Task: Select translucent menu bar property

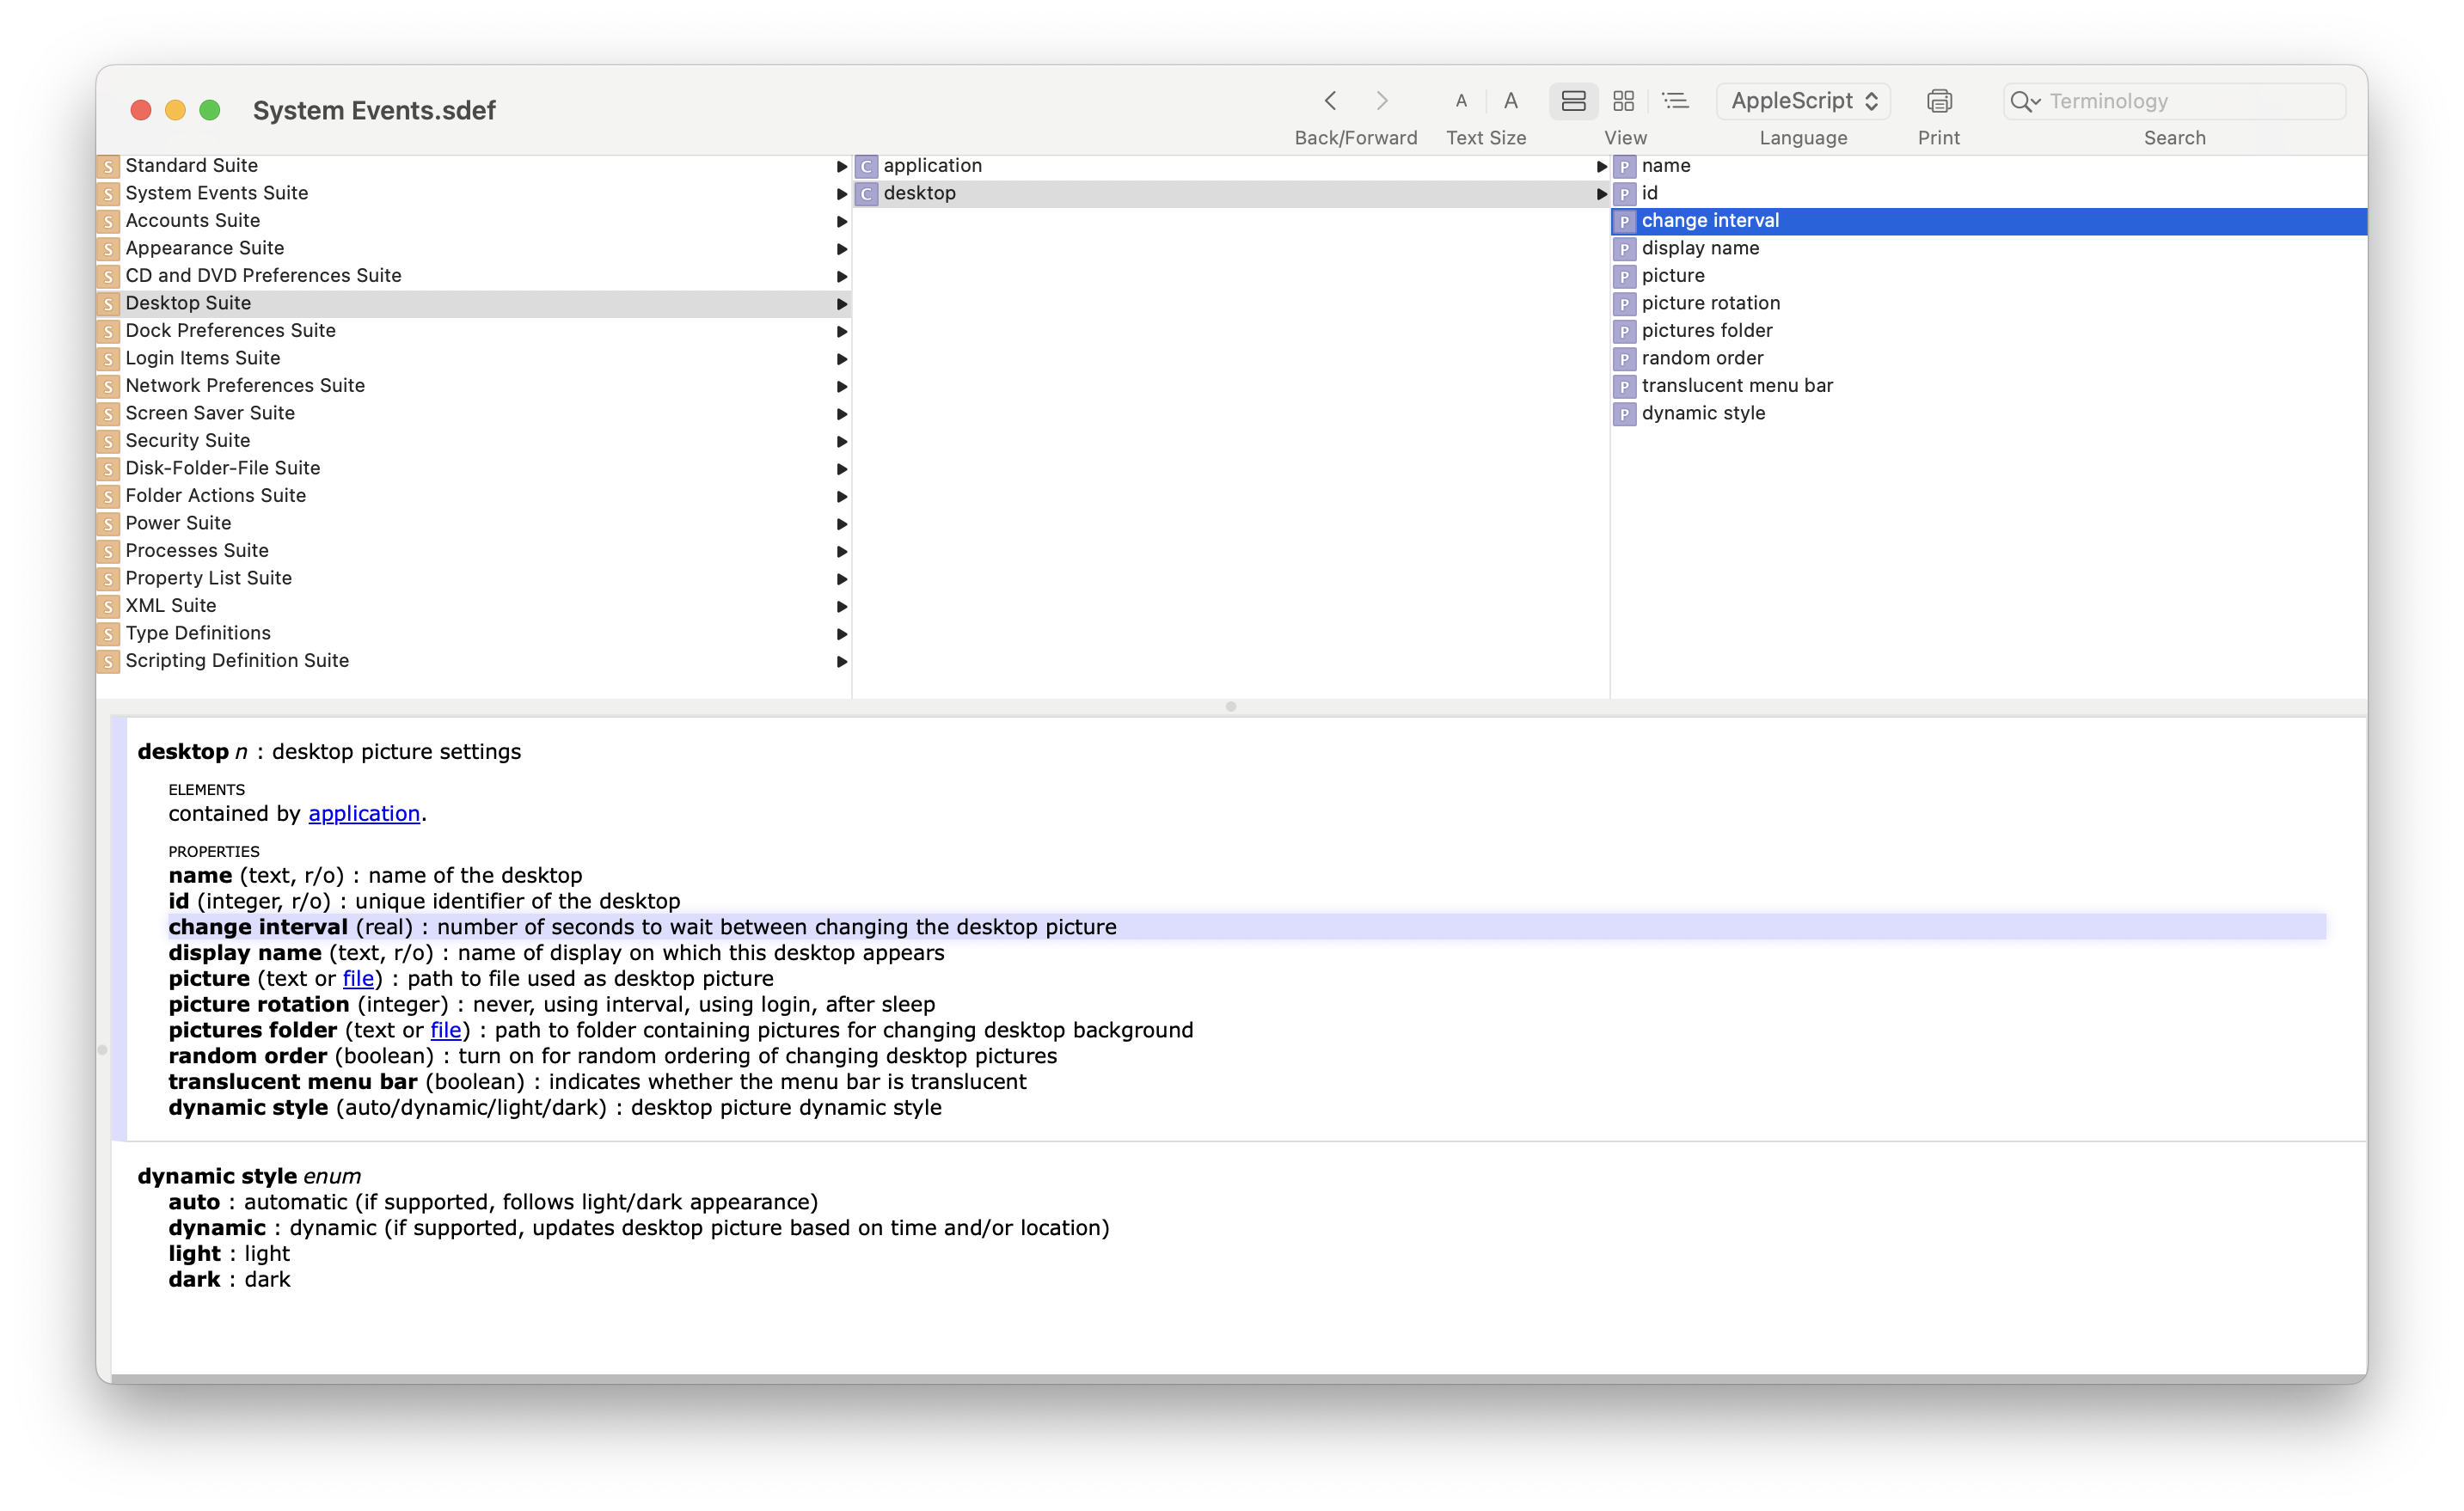Action: pos(1990,386)
